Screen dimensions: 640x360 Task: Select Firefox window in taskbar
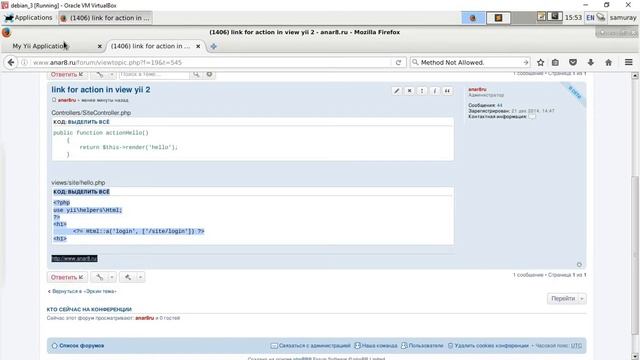tap(105, 18)
